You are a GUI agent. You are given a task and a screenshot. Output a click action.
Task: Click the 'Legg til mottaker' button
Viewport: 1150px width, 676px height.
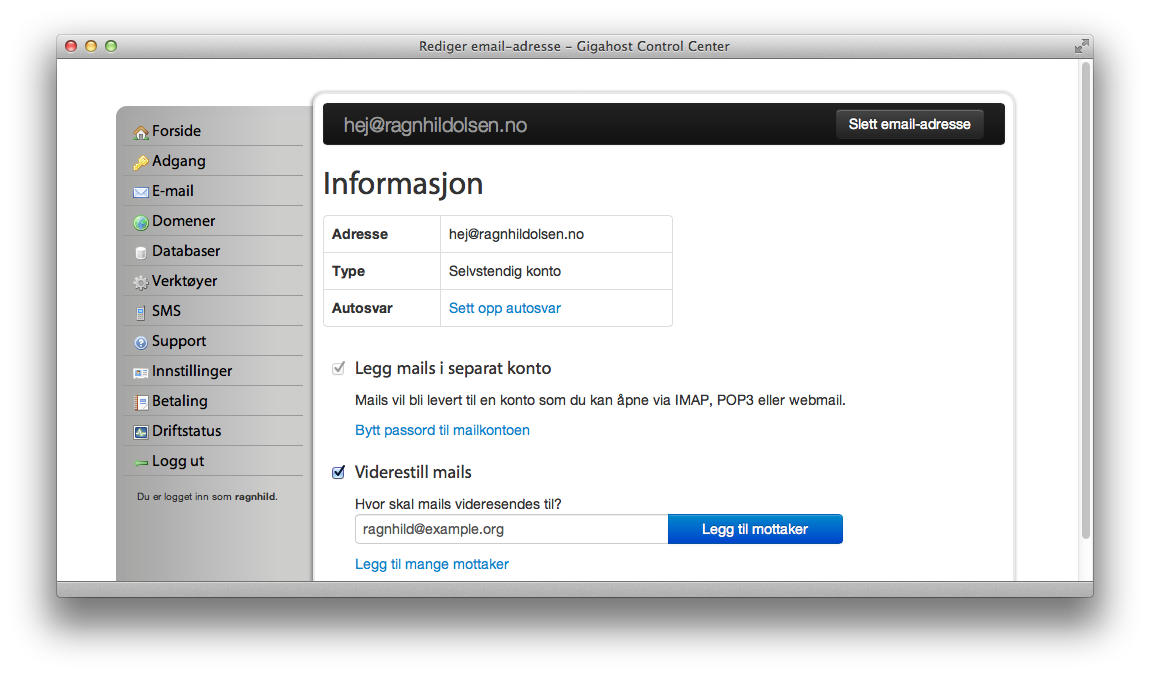(x=755, y=529)
